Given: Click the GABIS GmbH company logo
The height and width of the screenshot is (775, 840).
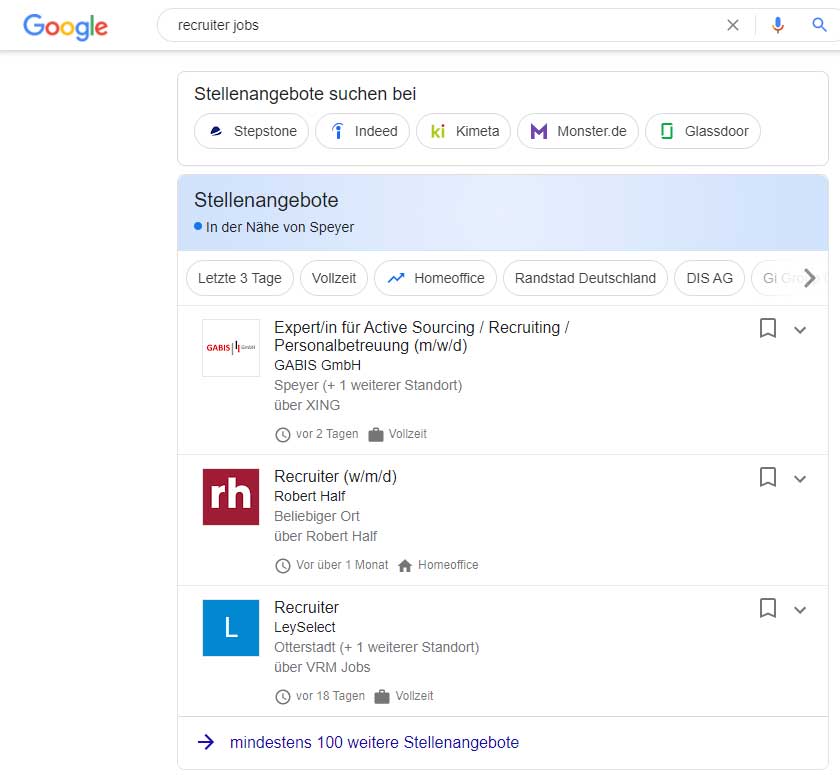Looking at the screenshot, I should point(231,348).
